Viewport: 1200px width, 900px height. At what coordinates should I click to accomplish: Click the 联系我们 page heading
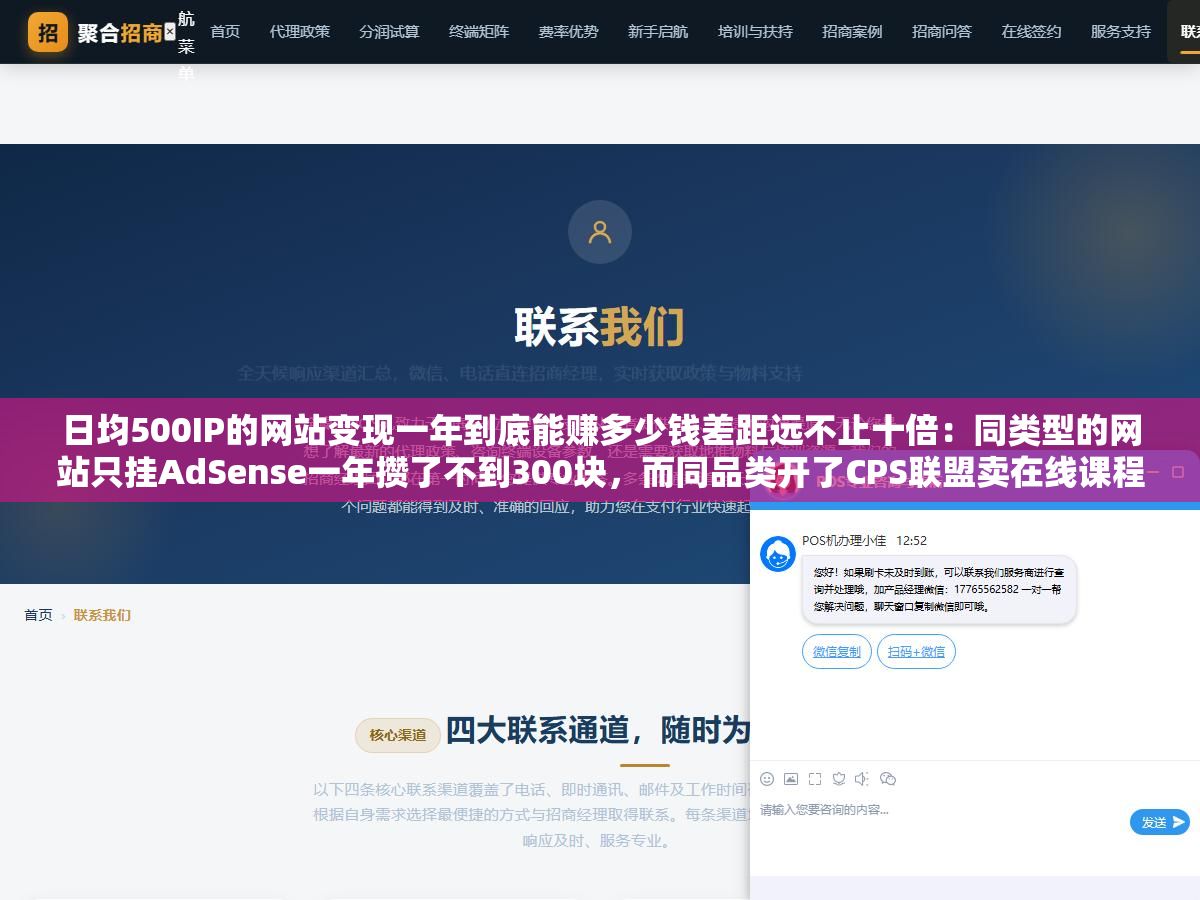(x=600, y=326)
